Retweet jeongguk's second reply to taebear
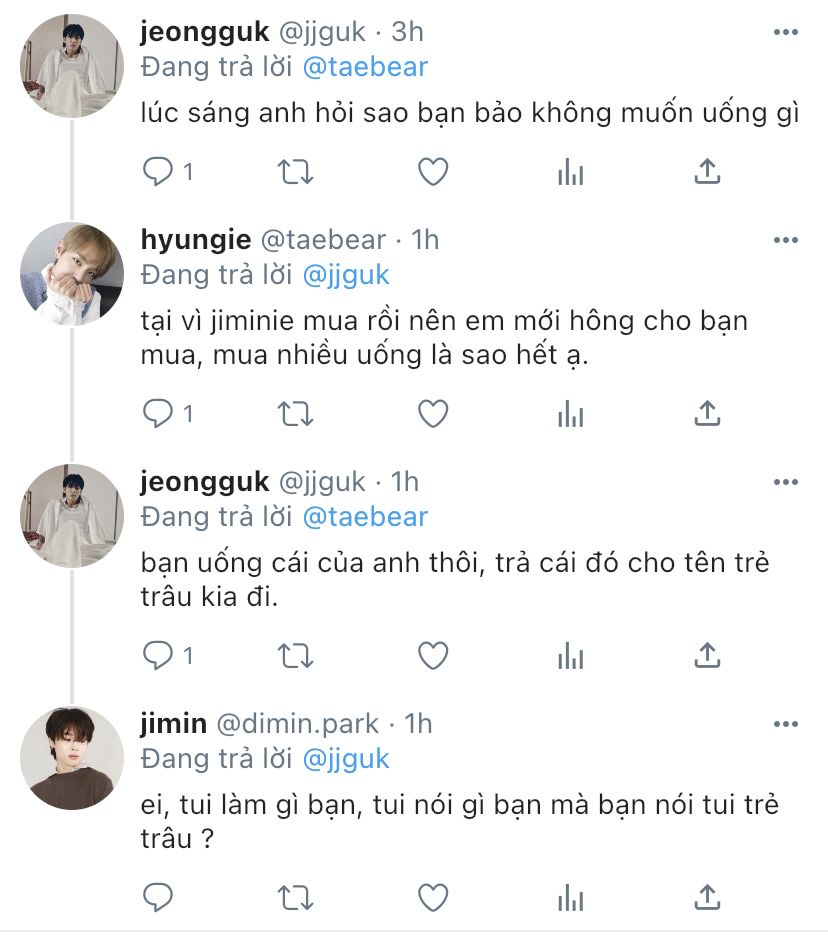This screenshot has width=828, height=941. (x=295, y=655)
